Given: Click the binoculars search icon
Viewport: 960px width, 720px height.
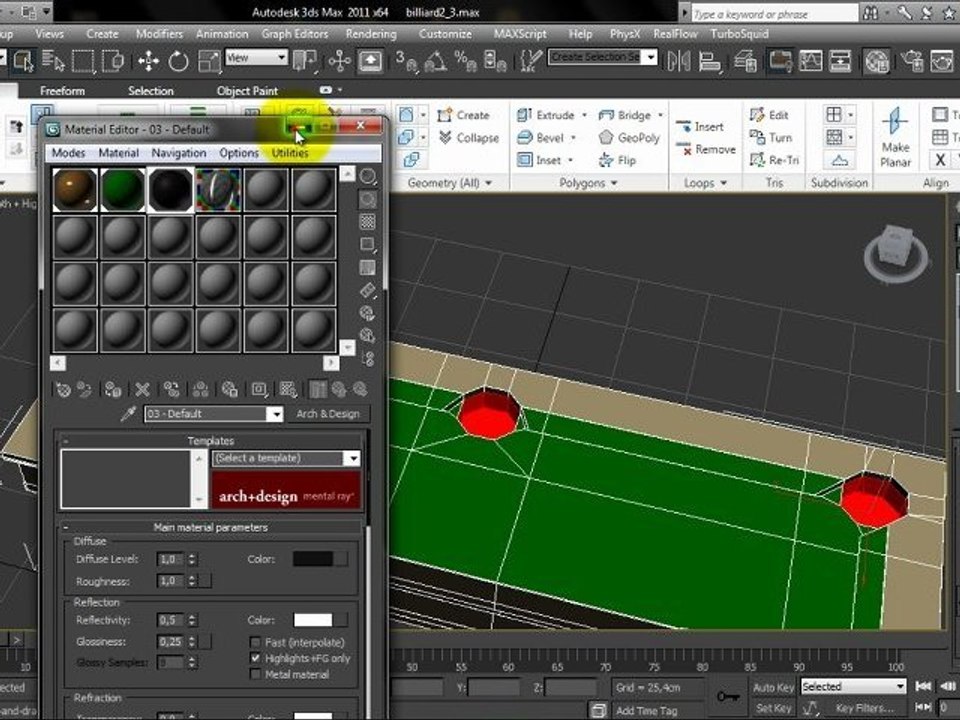Looking at the screenshot, I should coord(871,13).
